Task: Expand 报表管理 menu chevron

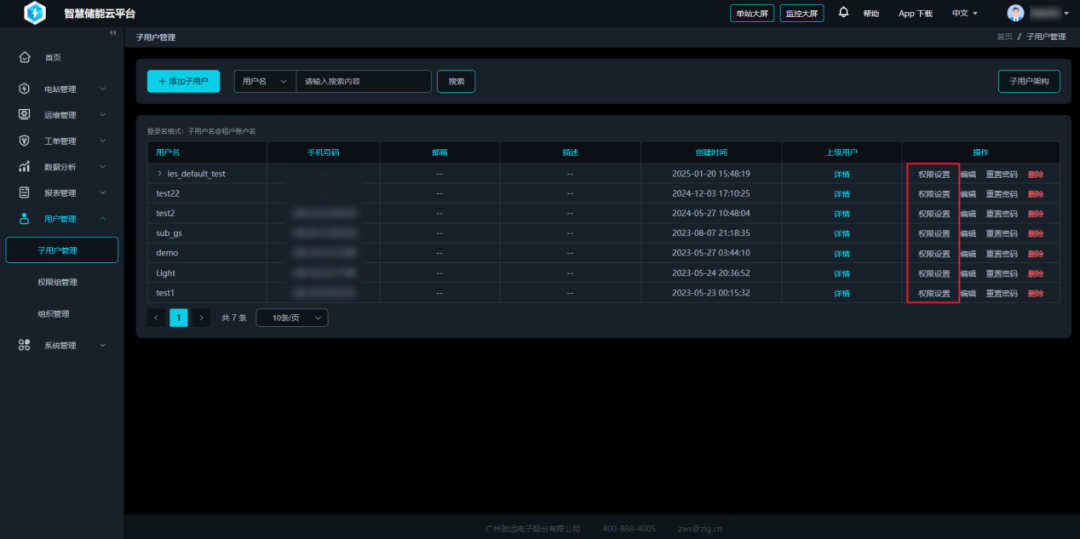Action: 103,193
